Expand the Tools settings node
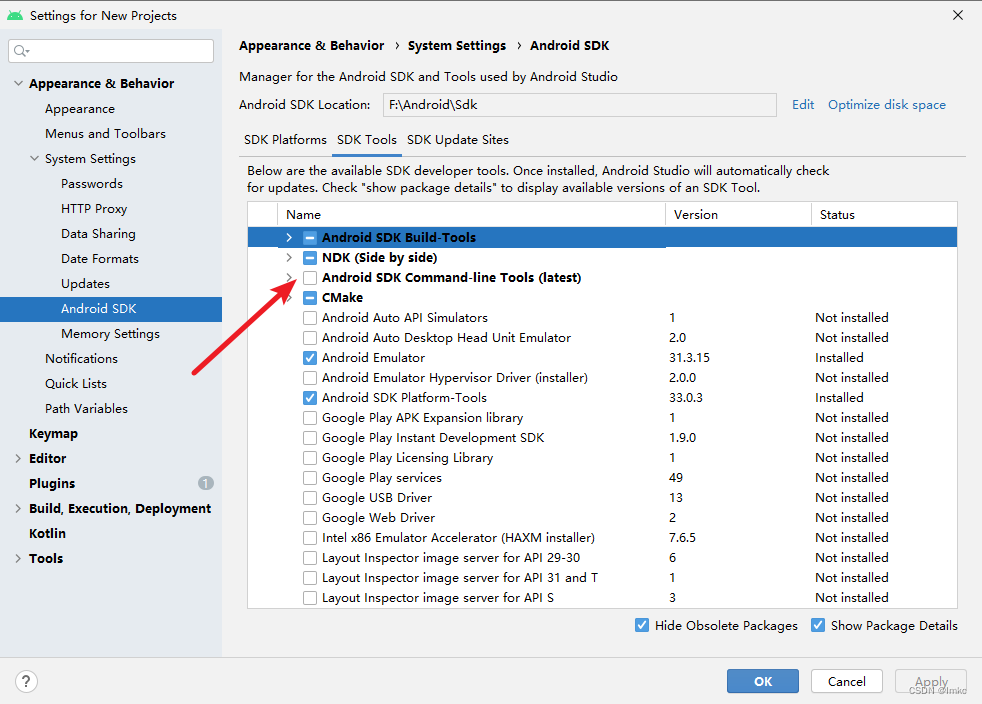The width and height of the screenshot is (982, 704). (x=18, y=559)
